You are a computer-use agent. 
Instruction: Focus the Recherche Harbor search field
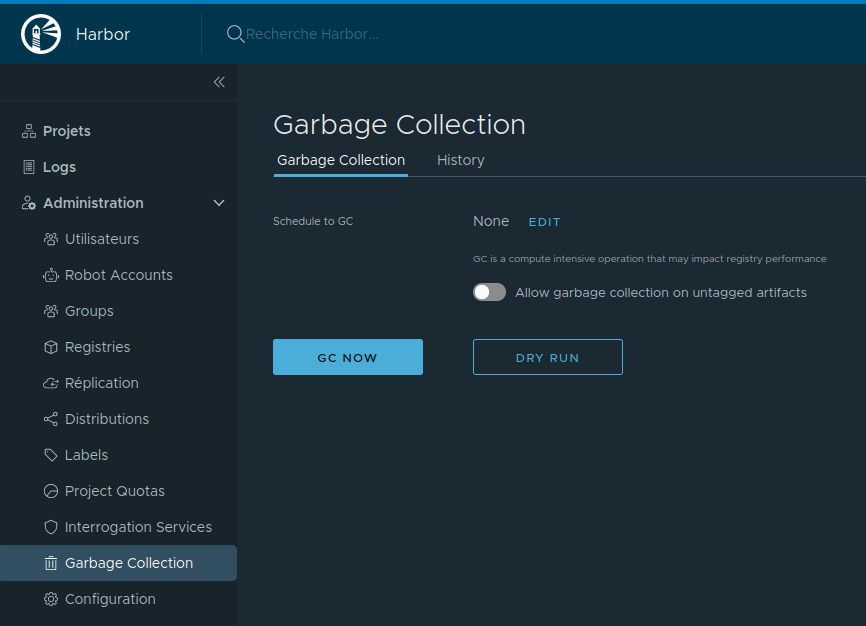tap(312, 34)
